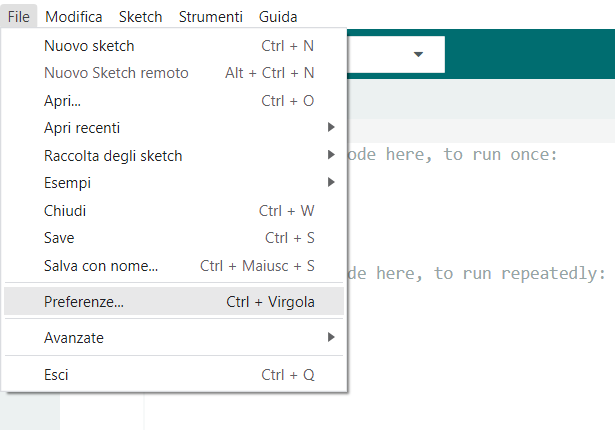The height and width of the screenshot is (430, 615).
Task: Close the File menu via File
Action: [18, 17]
